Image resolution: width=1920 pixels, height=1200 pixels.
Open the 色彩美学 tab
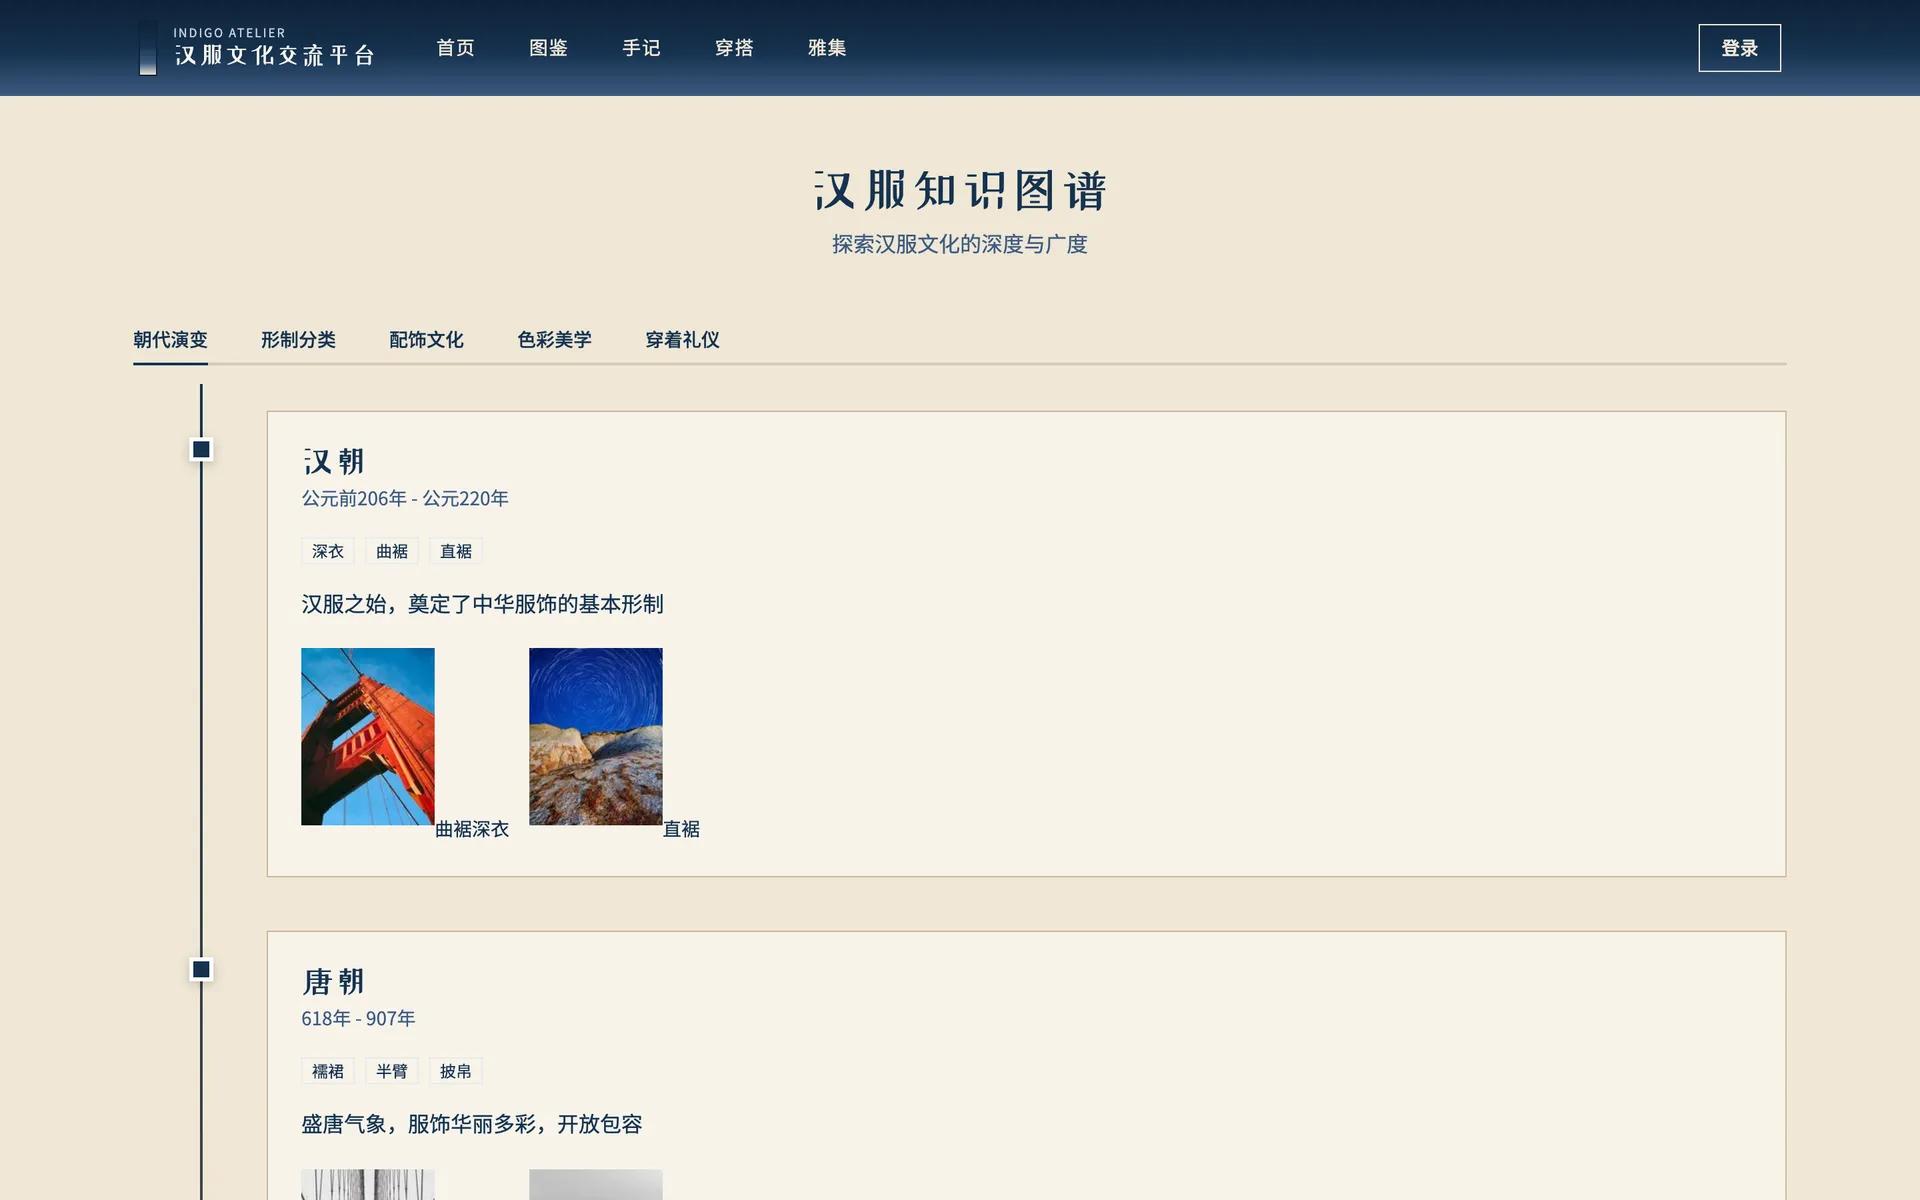coord(554,340)
